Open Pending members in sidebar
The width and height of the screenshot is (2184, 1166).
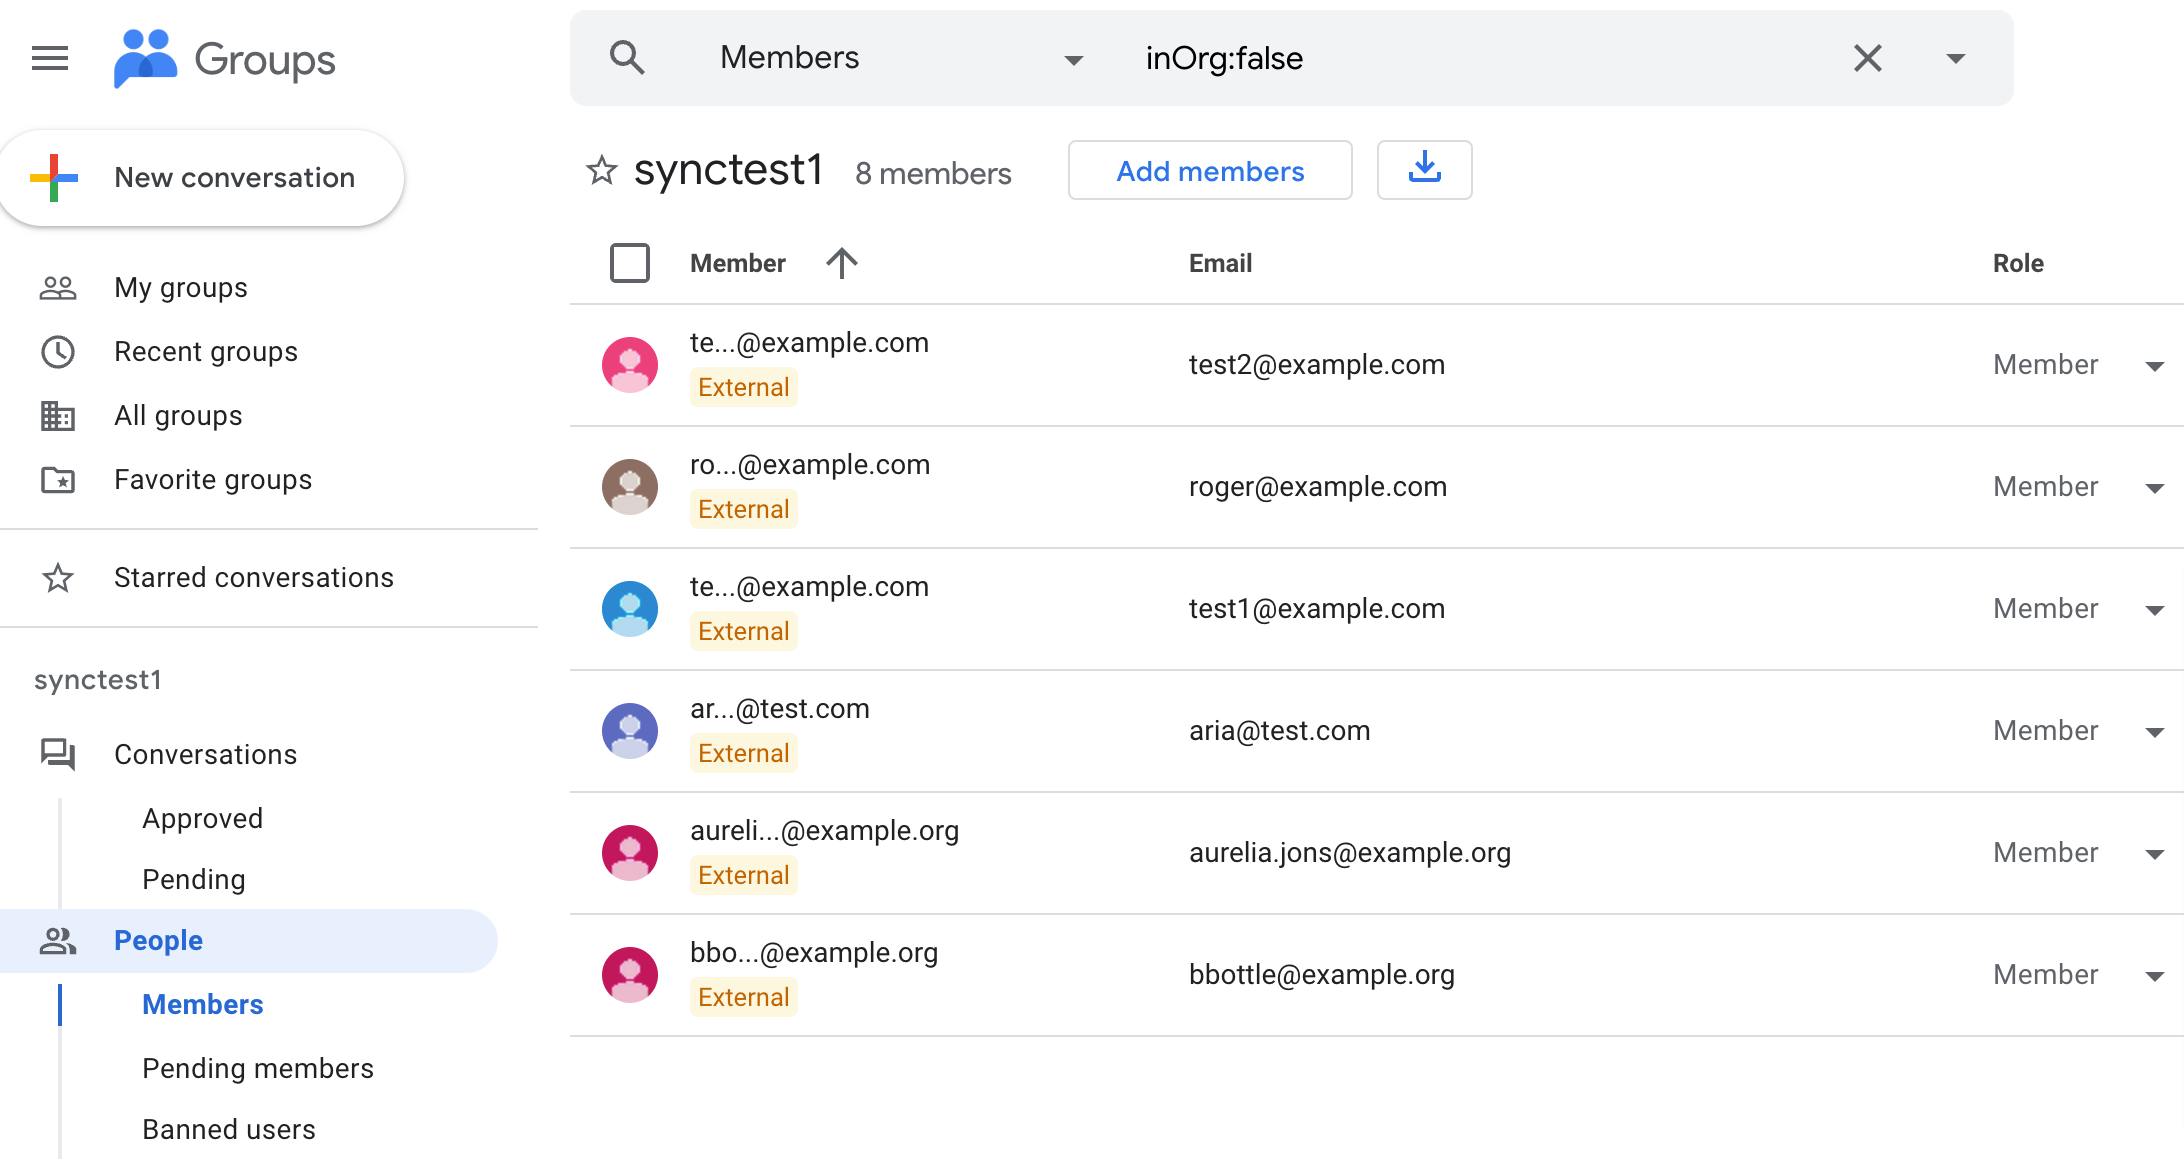tap(258, 1068)
